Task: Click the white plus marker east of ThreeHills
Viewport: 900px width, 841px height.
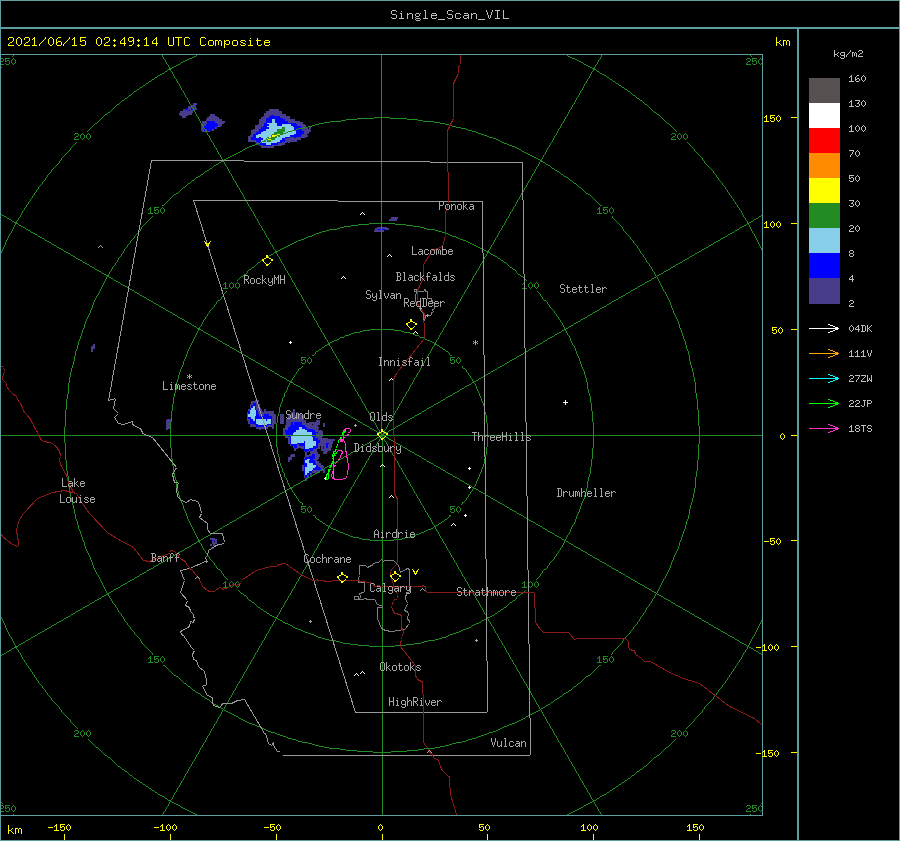Action: [x=565, y=402]
